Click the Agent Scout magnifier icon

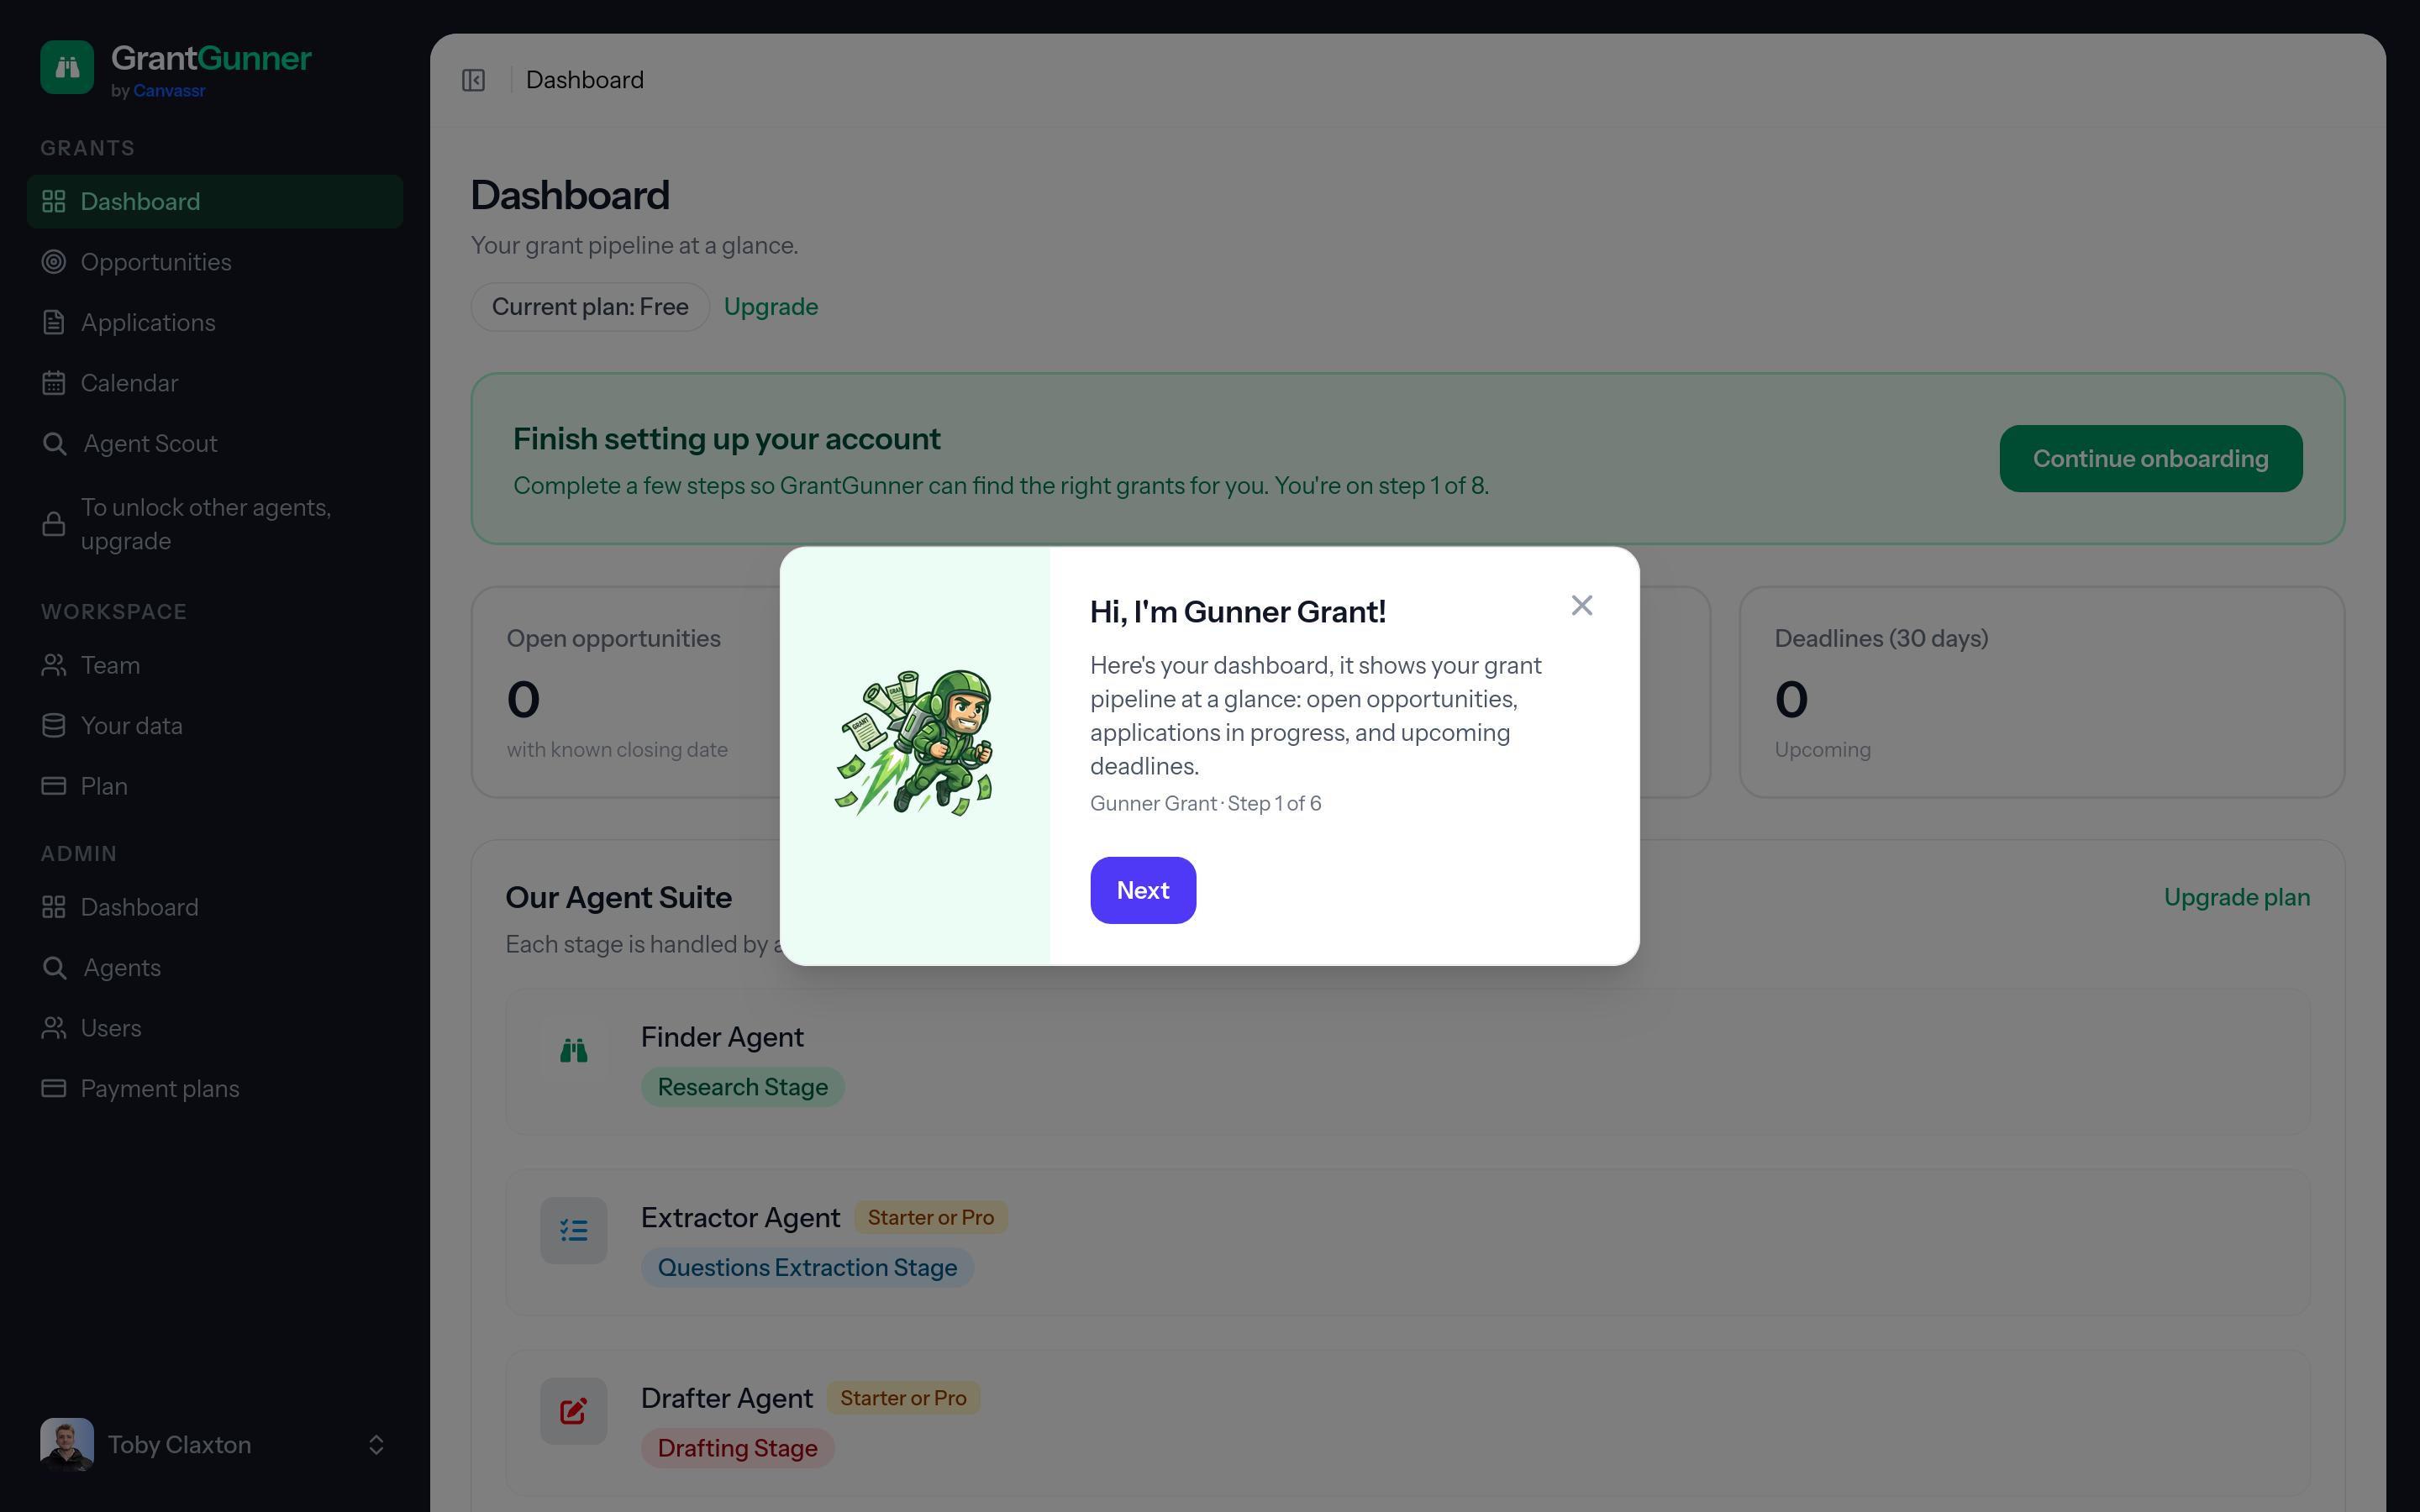point(55,444)
